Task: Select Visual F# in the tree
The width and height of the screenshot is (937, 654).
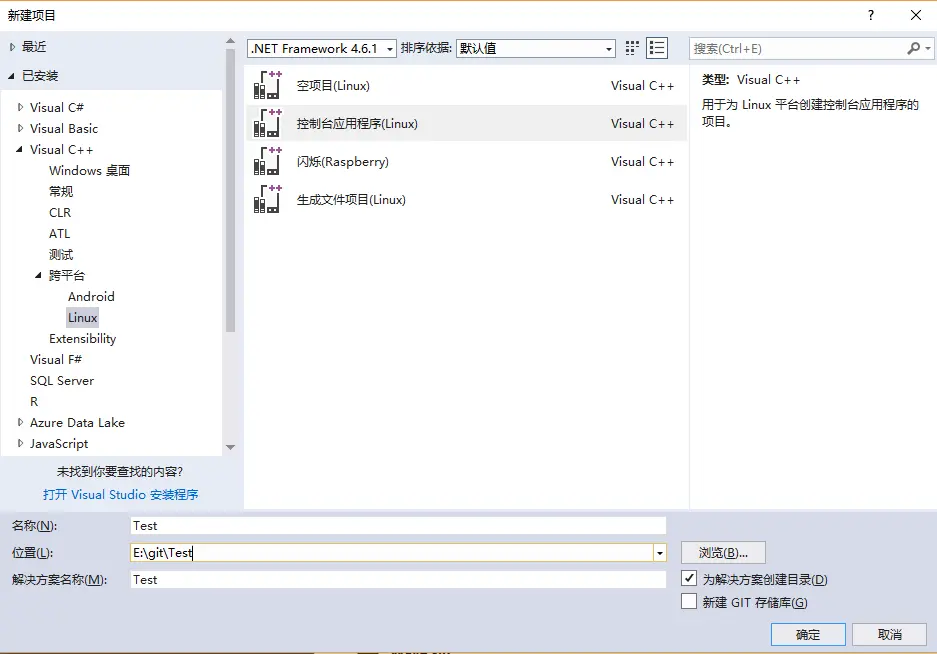Action: 56,359
